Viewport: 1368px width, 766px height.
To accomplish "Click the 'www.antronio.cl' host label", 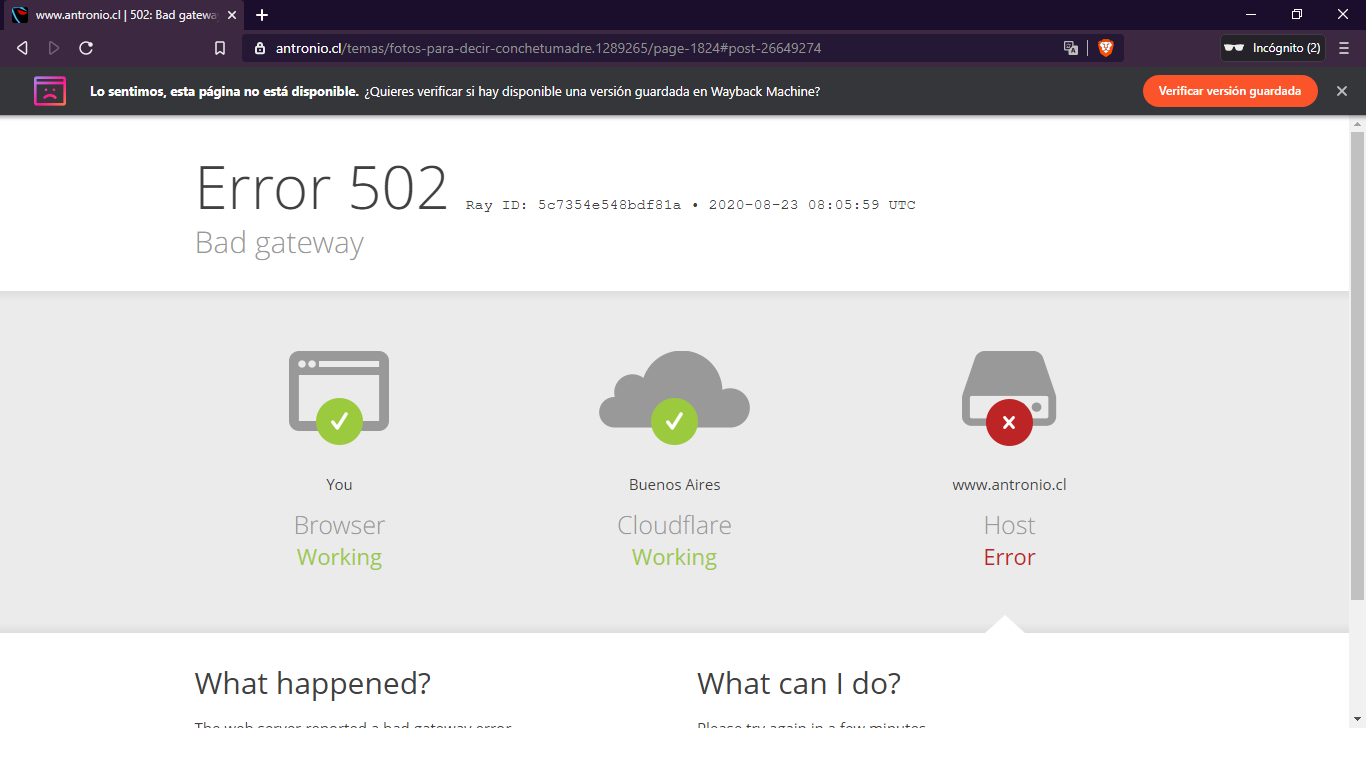I will [1009, 485].
